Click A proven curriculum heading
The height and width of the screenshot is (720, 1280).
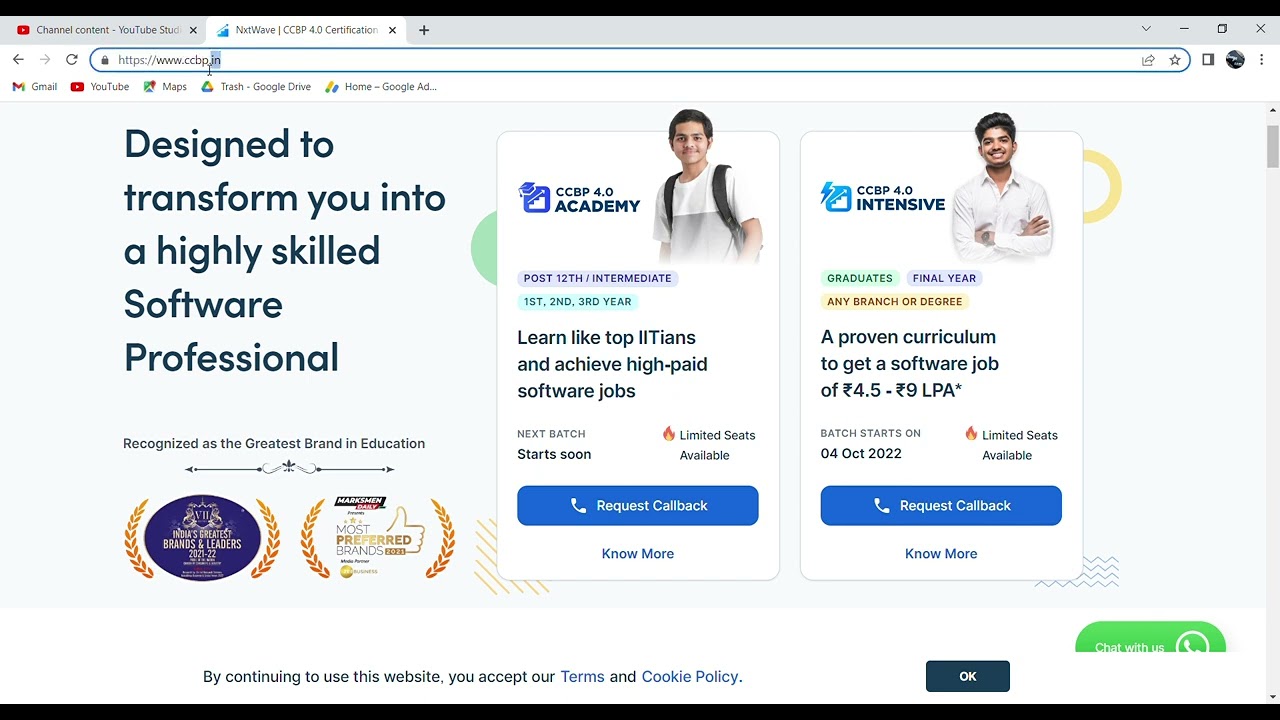coord(910,364)
